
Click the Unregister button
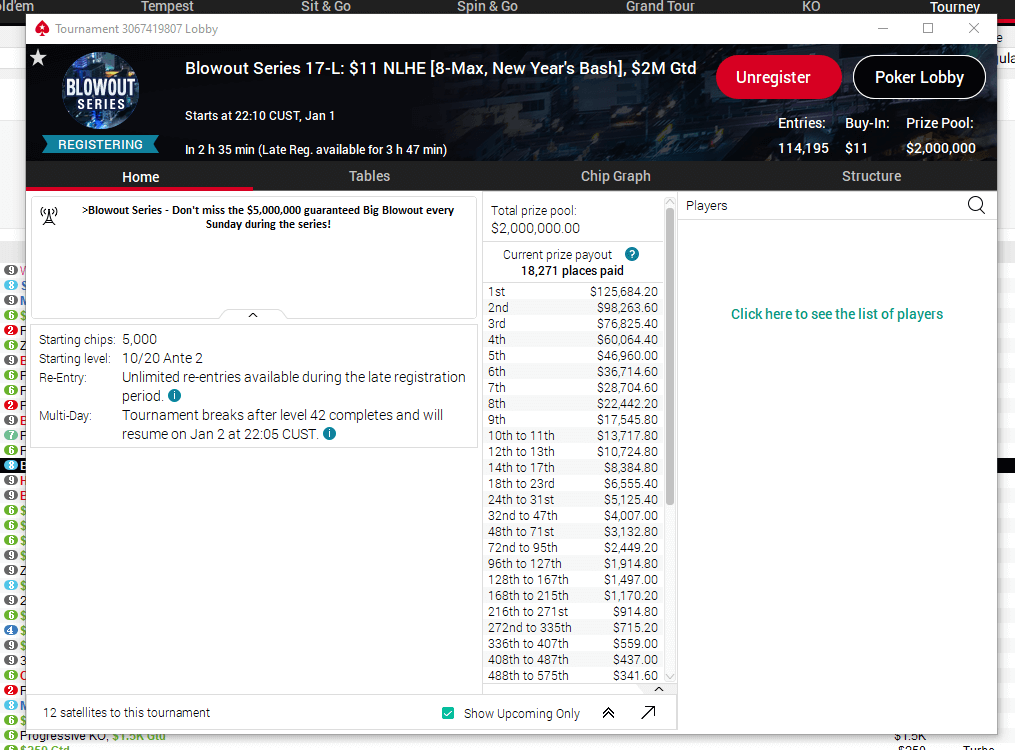point(779,77)
